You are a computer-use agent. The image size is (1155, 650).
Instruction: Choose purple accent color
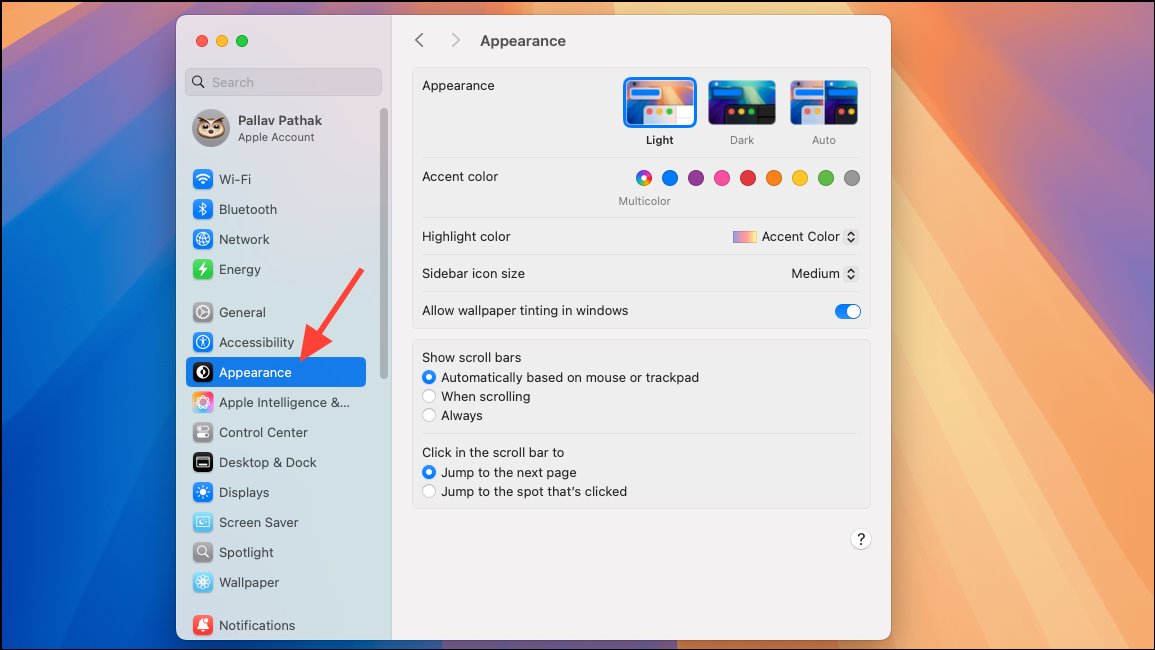click(696, 178)
